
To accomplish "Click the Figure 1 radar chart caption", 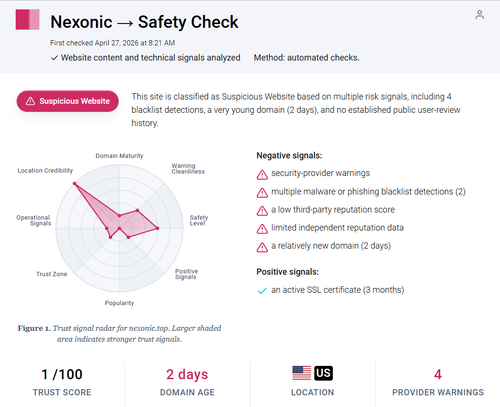I will pyautogui.click(x=119, y=333).
